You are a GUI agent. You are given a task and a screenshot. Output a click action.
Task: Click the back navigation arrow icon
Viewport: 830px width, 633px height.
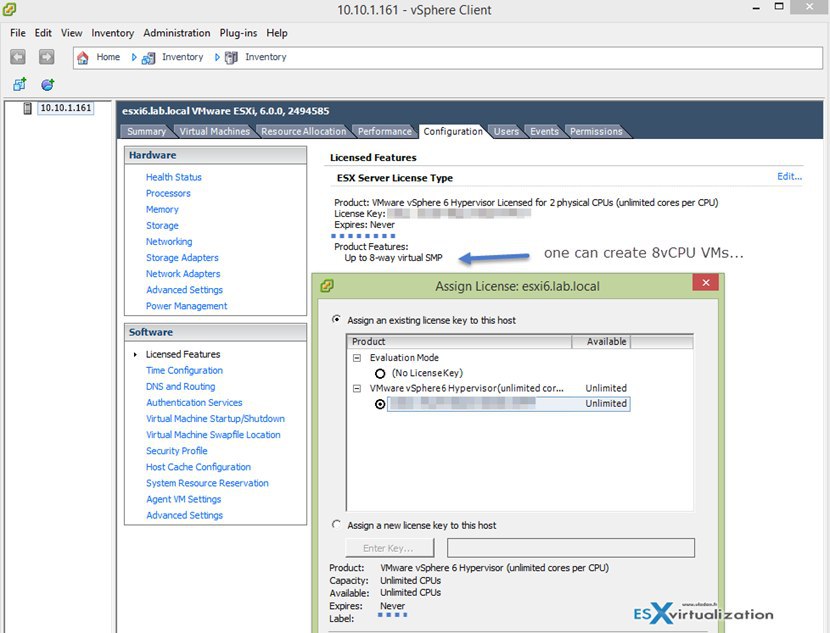(x=17, y=57)
